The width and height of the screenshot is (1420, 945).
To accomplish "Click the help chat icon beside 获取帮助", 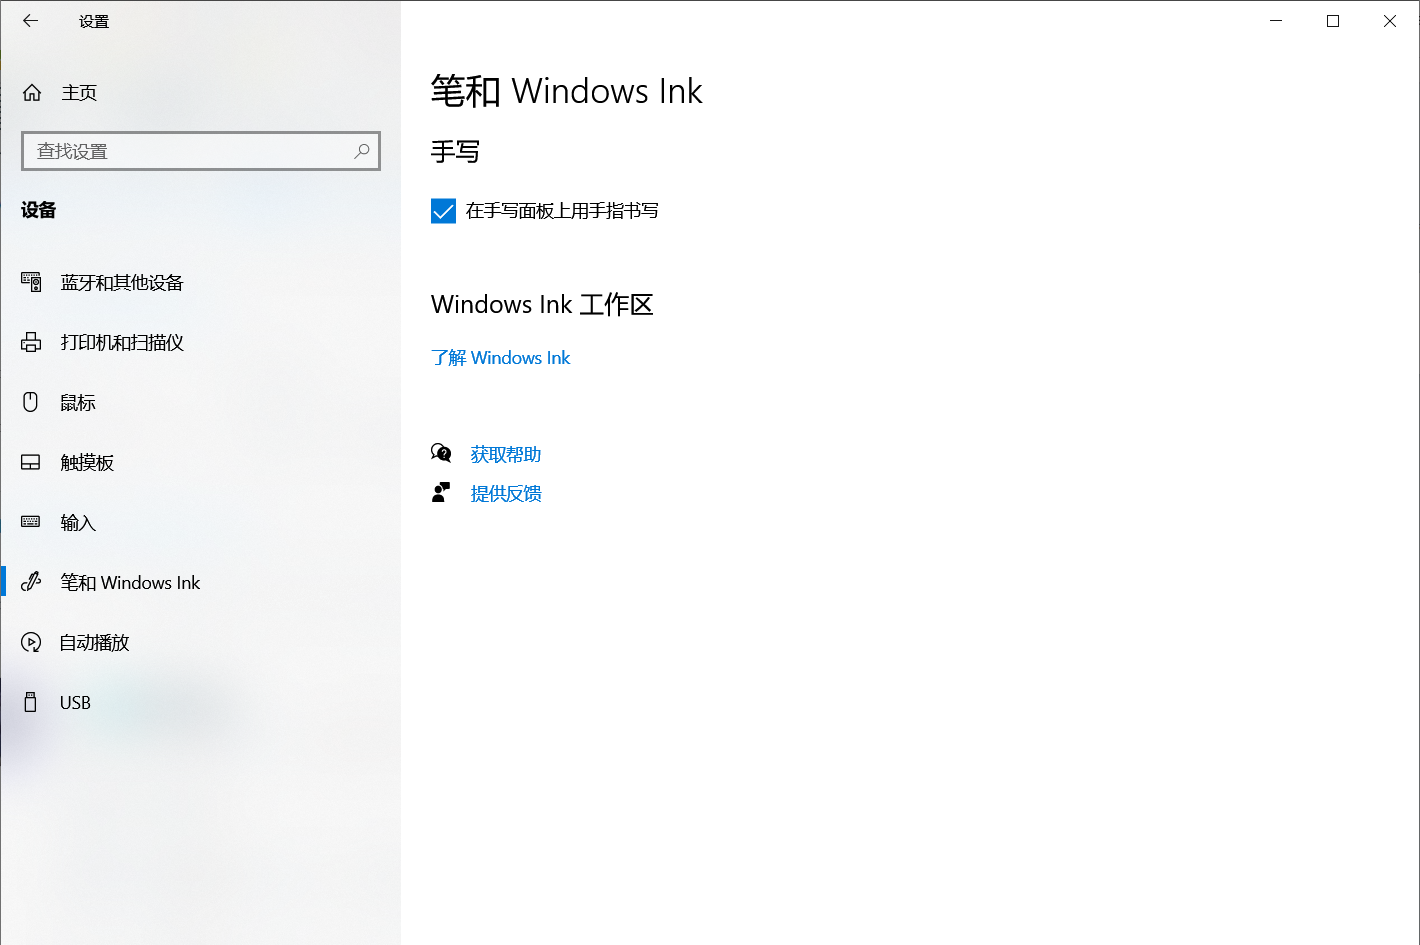I will click(441, 454).
